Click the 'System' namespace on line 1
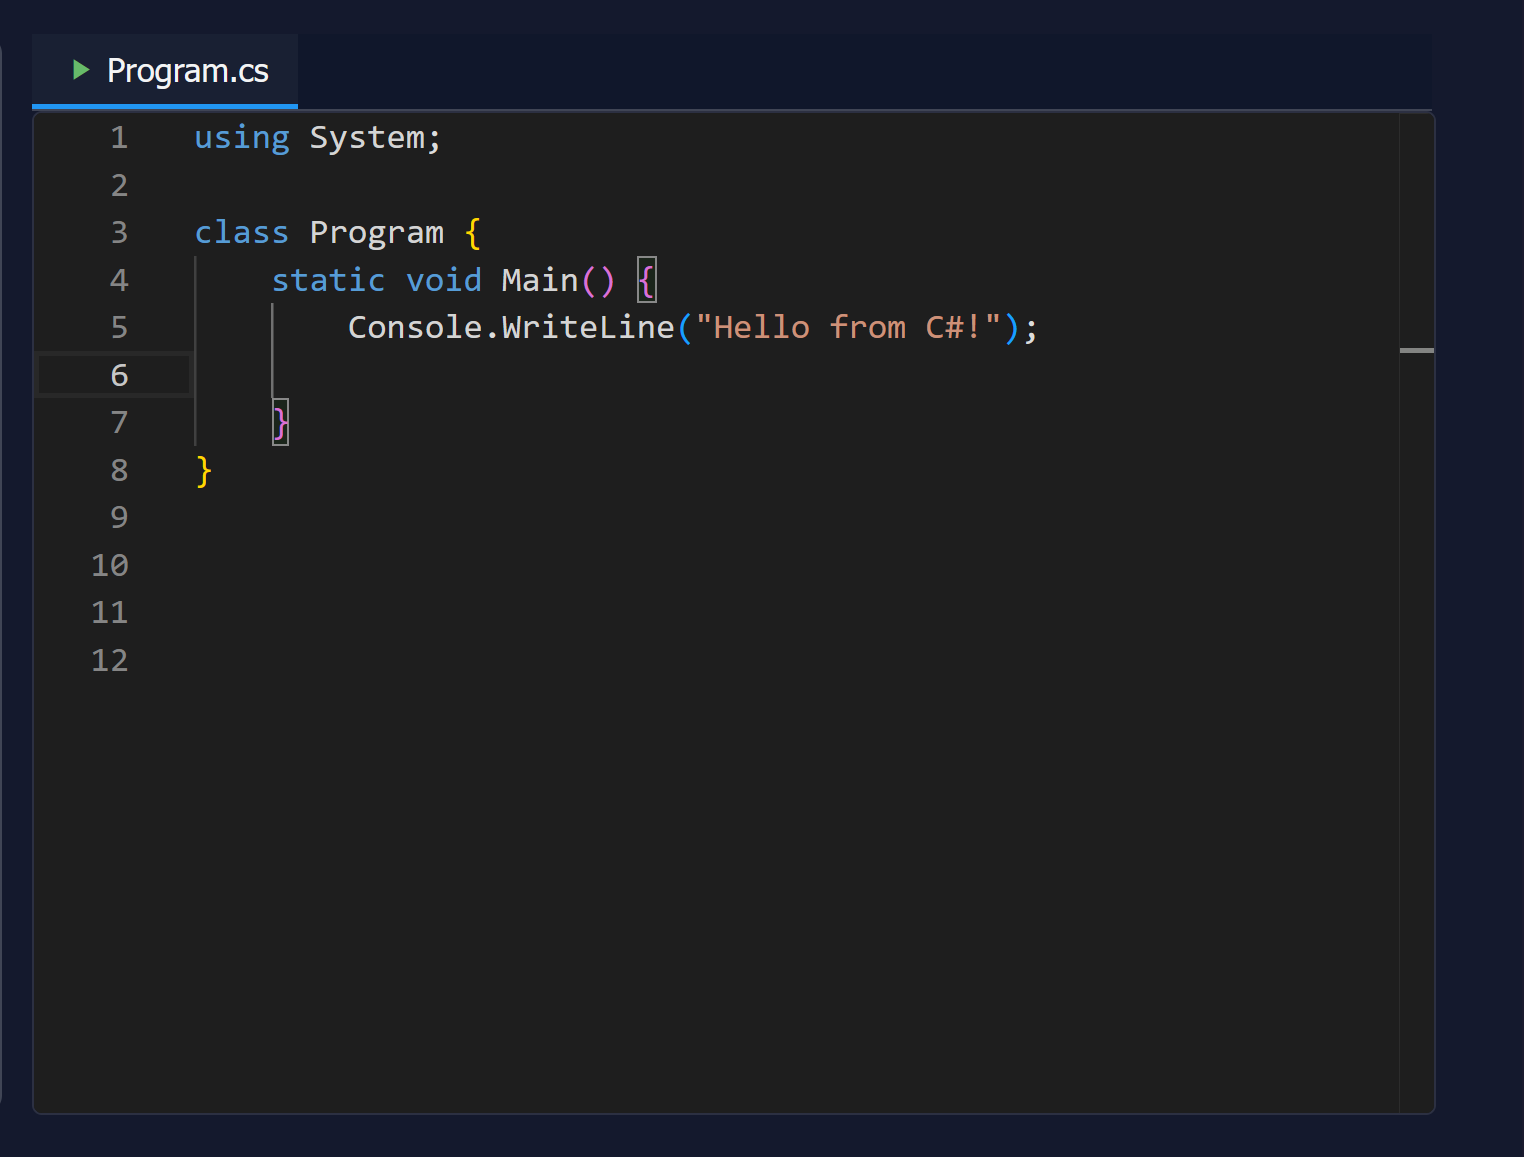 coord(367,138)
